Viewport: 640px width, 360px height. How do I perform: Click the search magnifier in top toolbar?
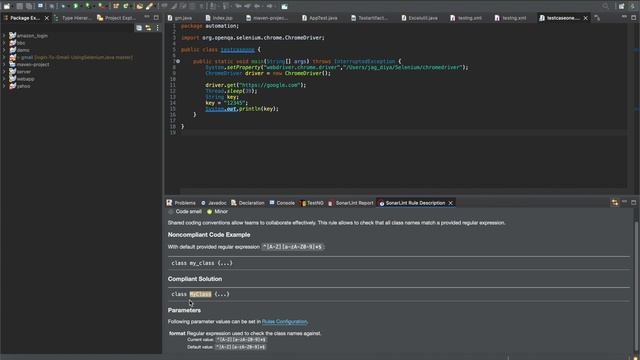point(606,6)
